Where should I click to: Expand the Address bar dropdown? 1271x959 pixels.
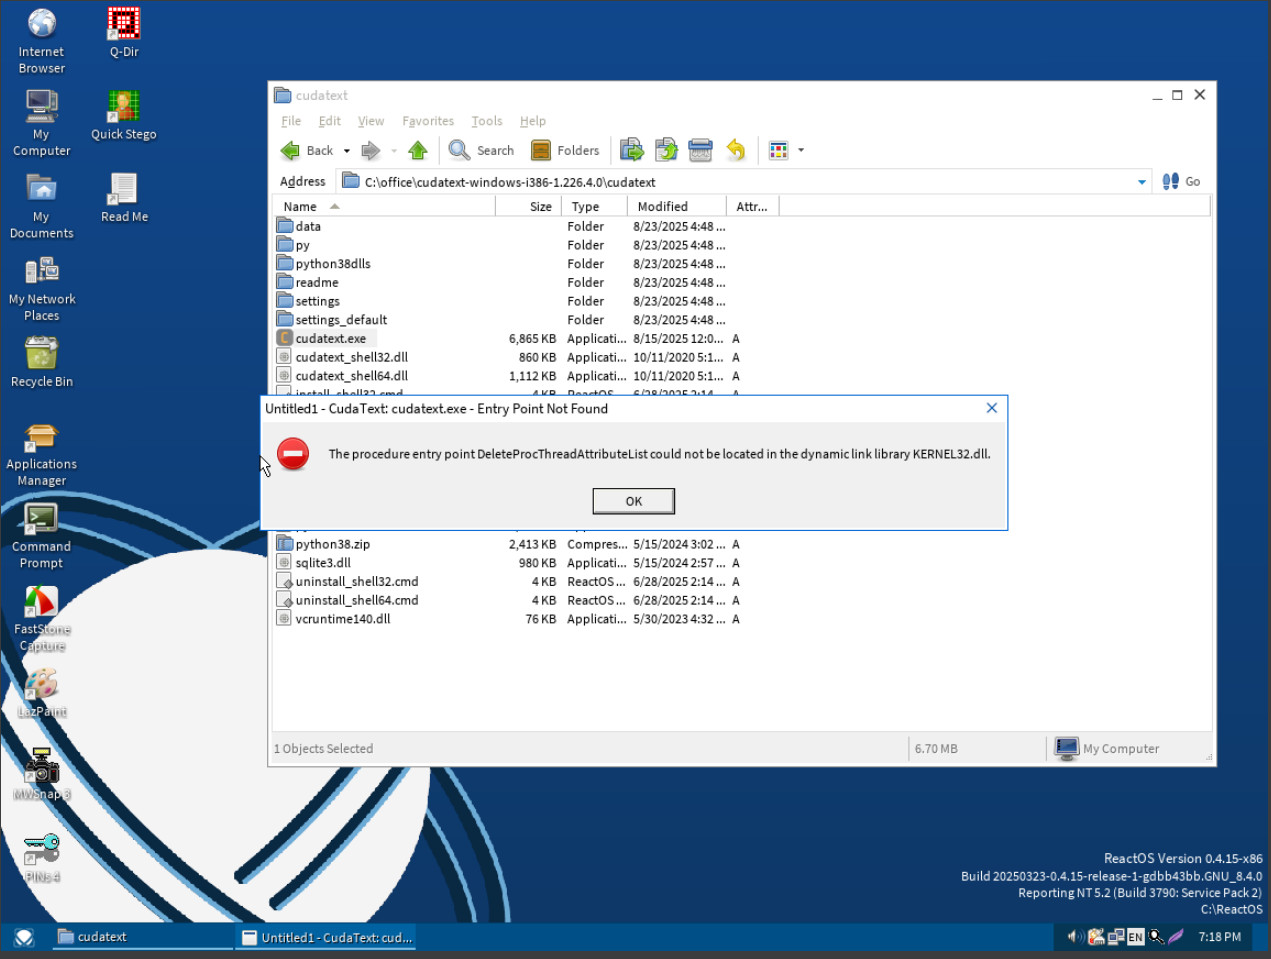[1142, 182]
